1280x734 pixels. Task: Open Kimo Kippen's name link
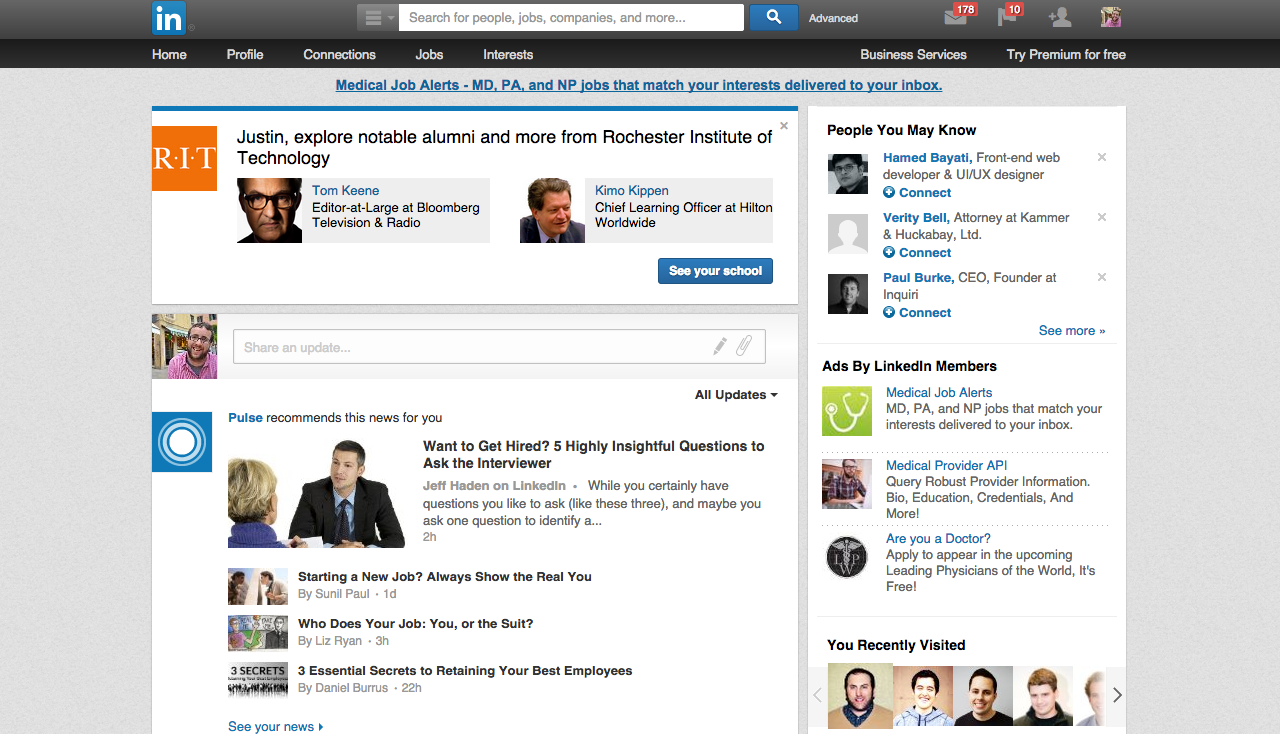632,190
